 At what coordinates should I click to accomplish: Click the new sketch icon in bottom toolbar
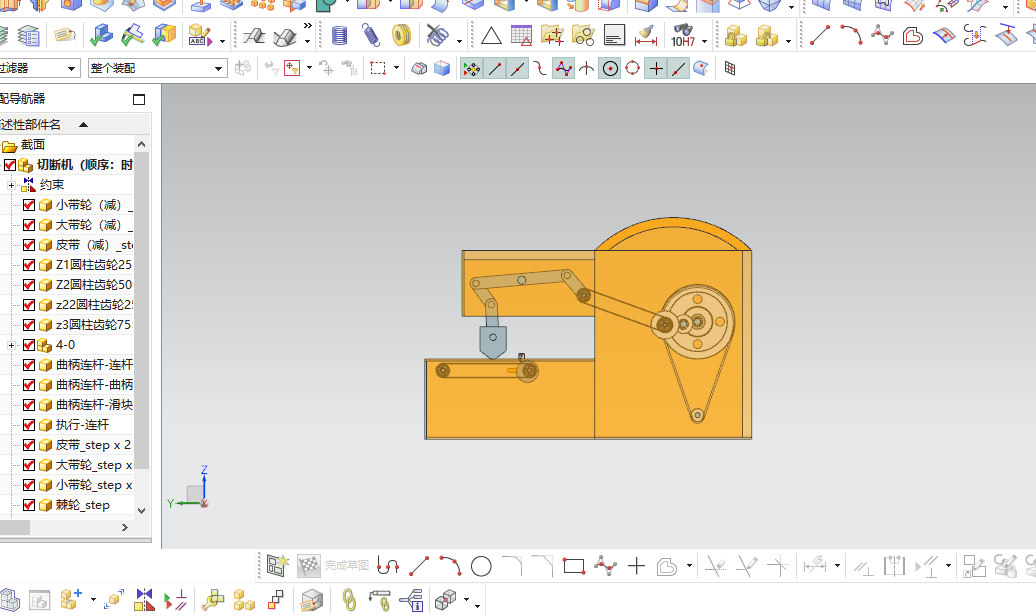pos(278,566)
